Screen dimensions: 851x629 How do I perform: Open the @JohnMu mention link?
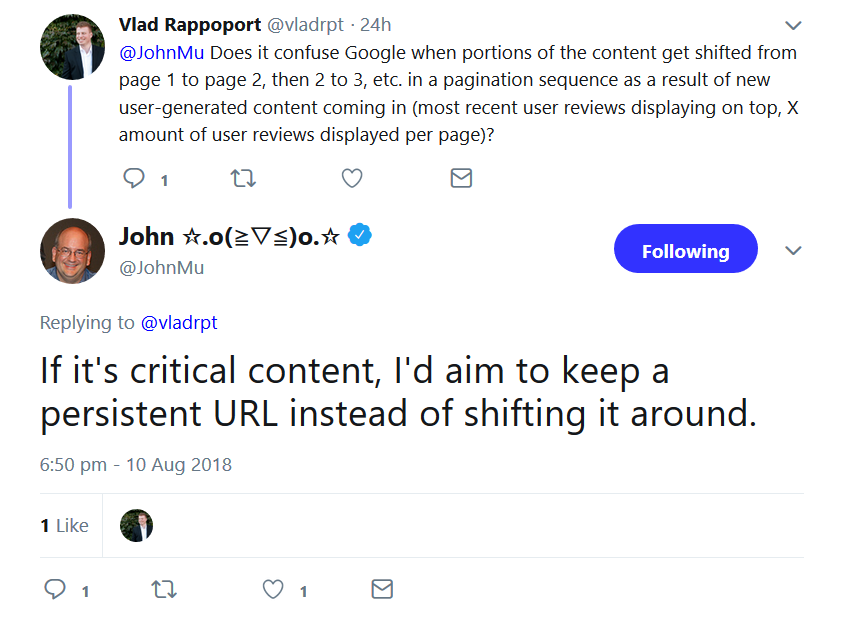tap(161, 53)
